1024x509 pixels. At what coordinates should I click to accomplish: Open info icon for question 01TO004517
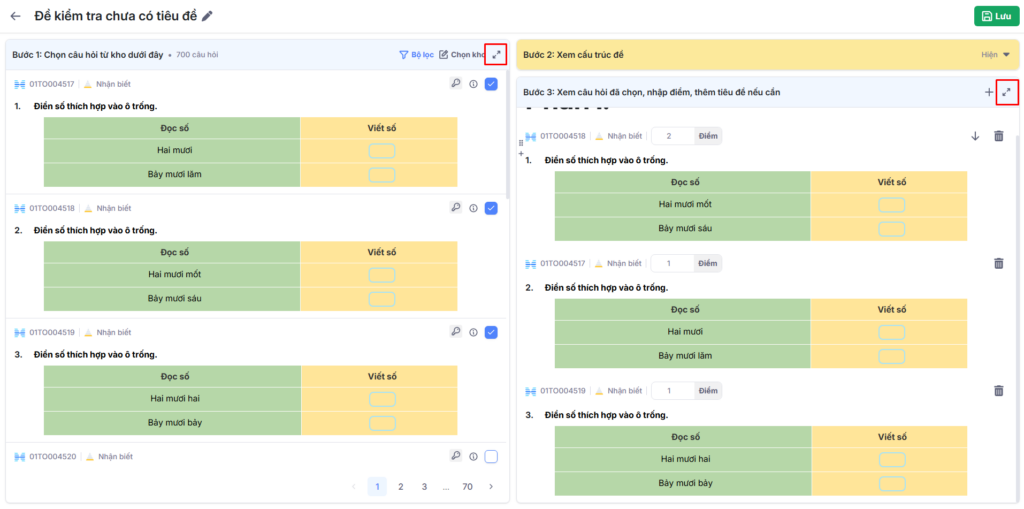click(473, 84)
